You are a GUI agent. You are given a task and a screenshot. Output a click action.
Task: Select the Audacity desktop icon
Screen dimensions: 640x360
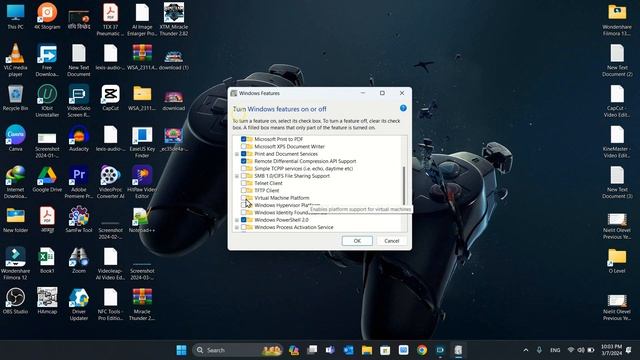pyautogui.click(x=79, y=139)
